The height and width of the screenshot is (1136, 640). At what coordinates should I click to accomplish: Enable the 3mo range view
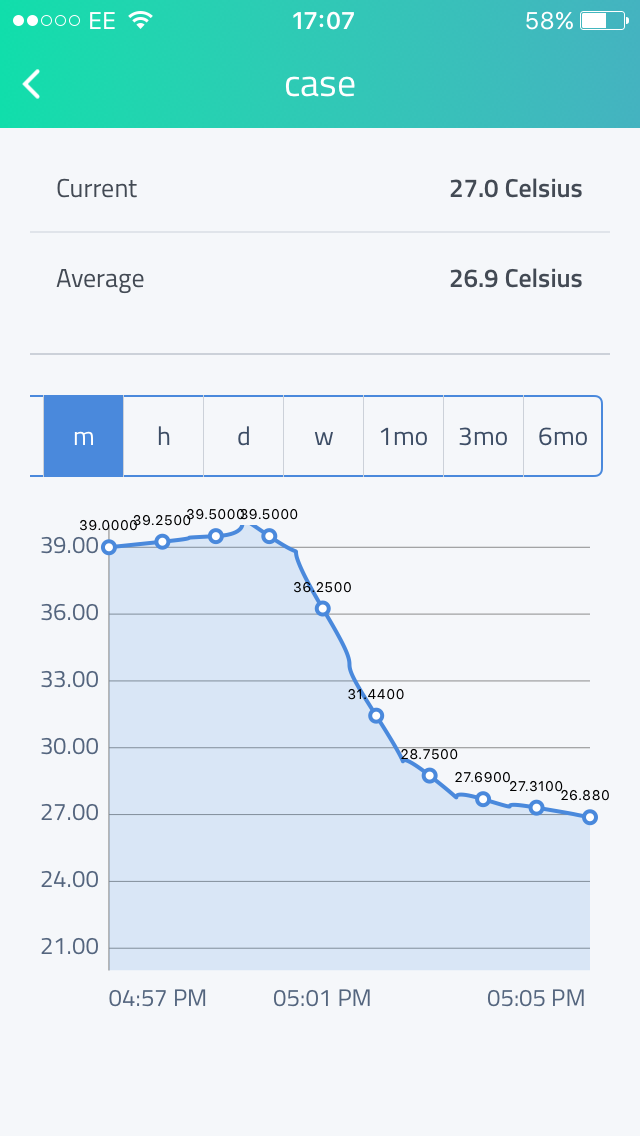click(483, 436)
